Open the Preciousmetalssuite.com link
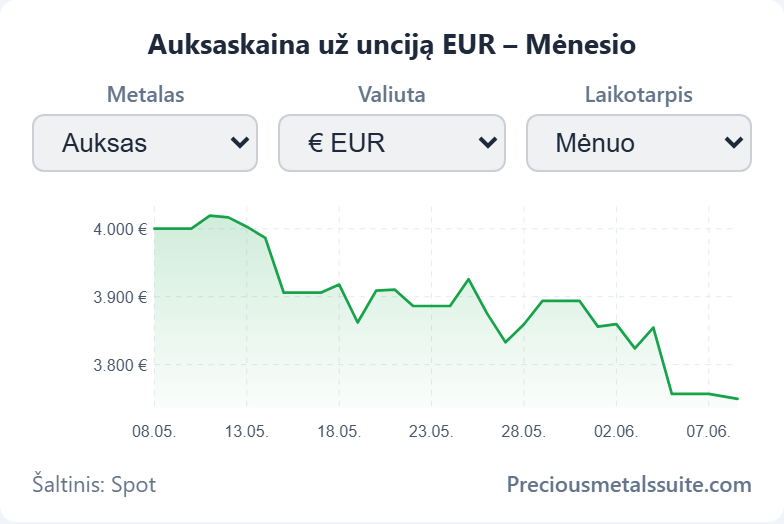Viewport: 784px width, 524px height. [629, 484]
